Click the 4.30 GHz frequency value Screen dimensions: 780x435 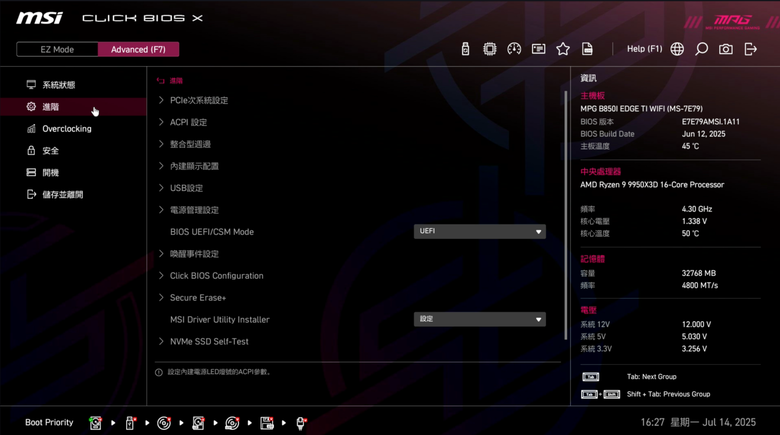coord(696,209)
